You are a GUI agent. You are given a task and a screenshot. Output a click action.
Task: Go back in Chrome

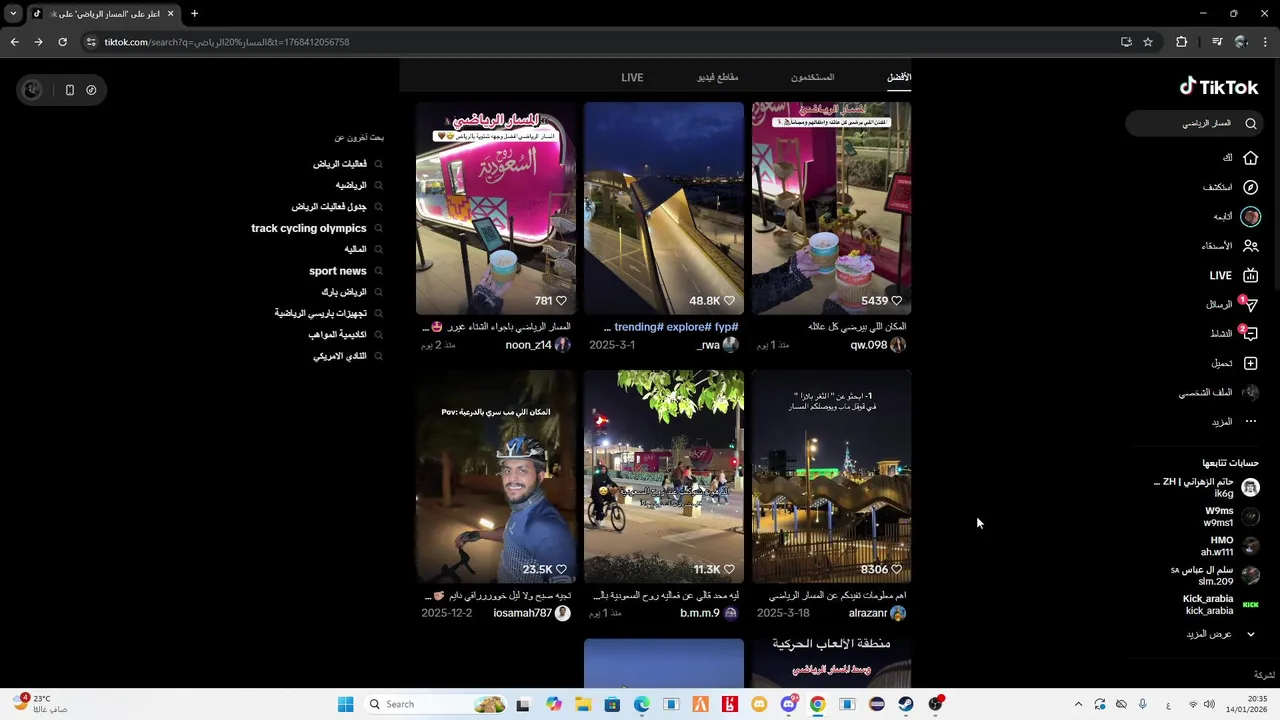click(x=14, y=42)
